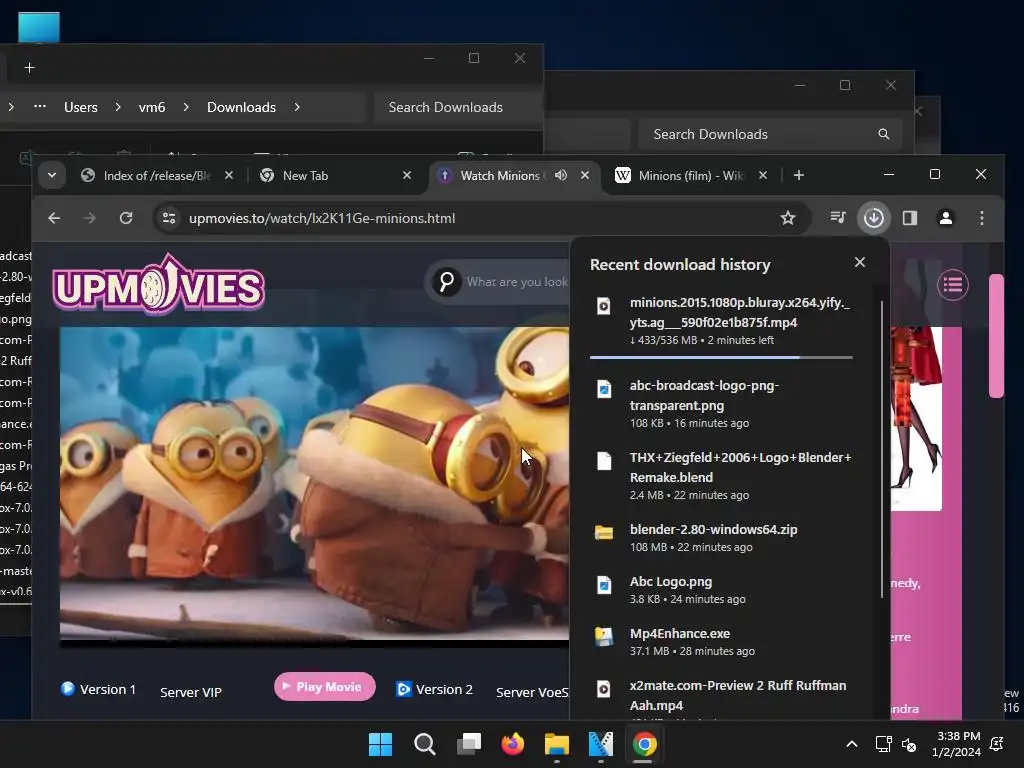The image size is (1024, 768).
Task: Launch Firefox from taskbar
Action: click(x=513, y=744)
